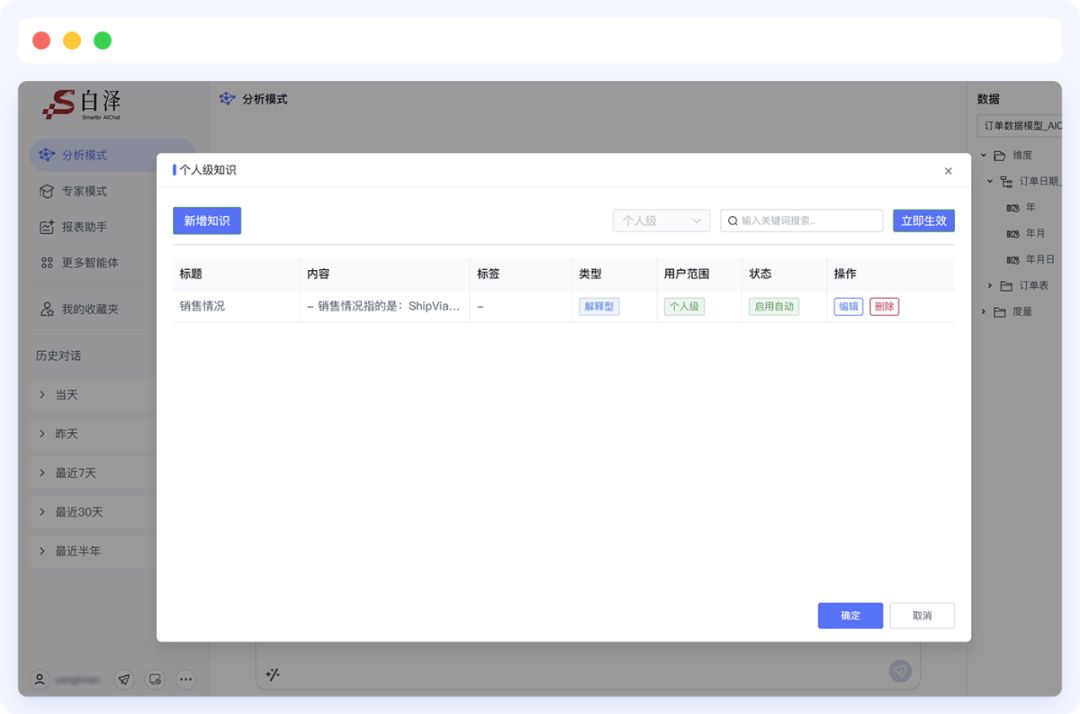
Task: Click the 度量 folder icon
Action: [999, 312]
